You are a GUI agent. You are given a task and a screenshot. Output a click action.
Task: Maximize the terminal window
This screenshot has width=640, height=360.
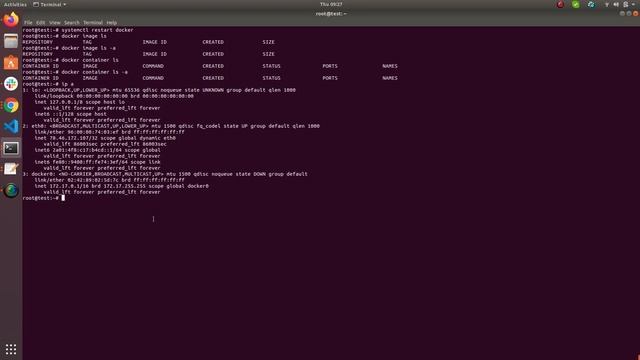click(629, 13)
